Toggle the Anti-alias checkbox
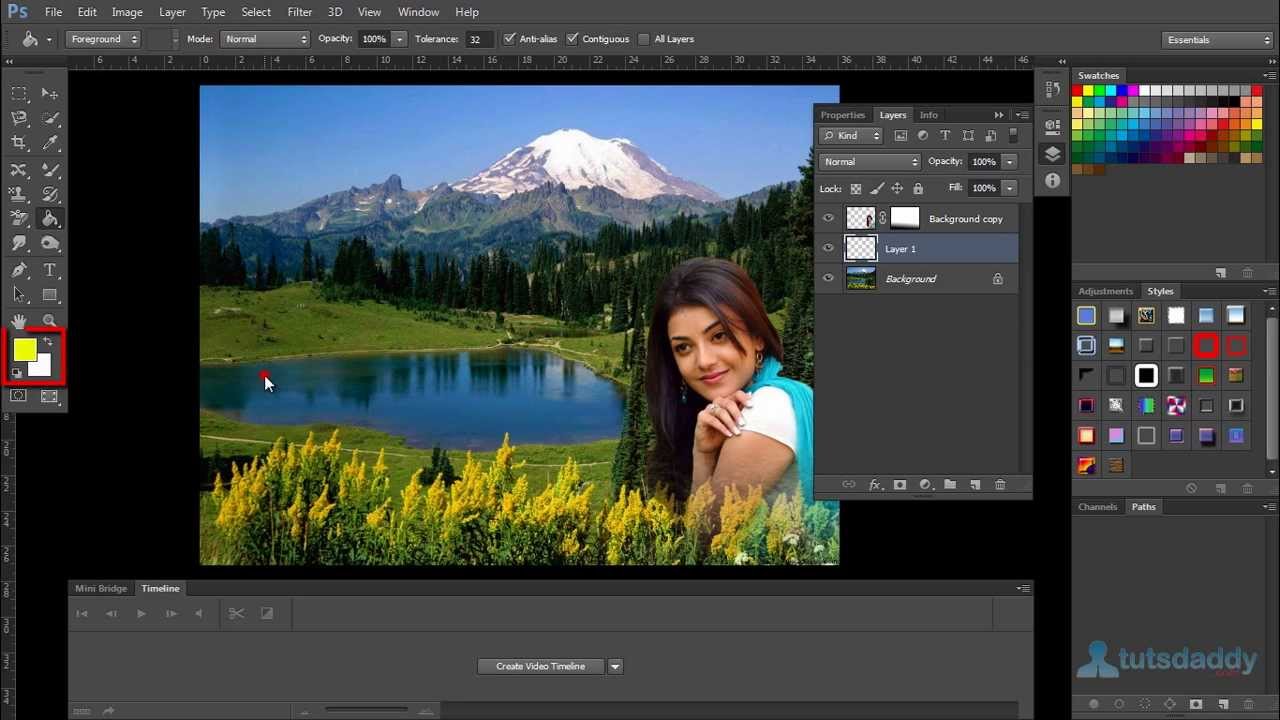Screen dimensions: 1280x720 510,39
